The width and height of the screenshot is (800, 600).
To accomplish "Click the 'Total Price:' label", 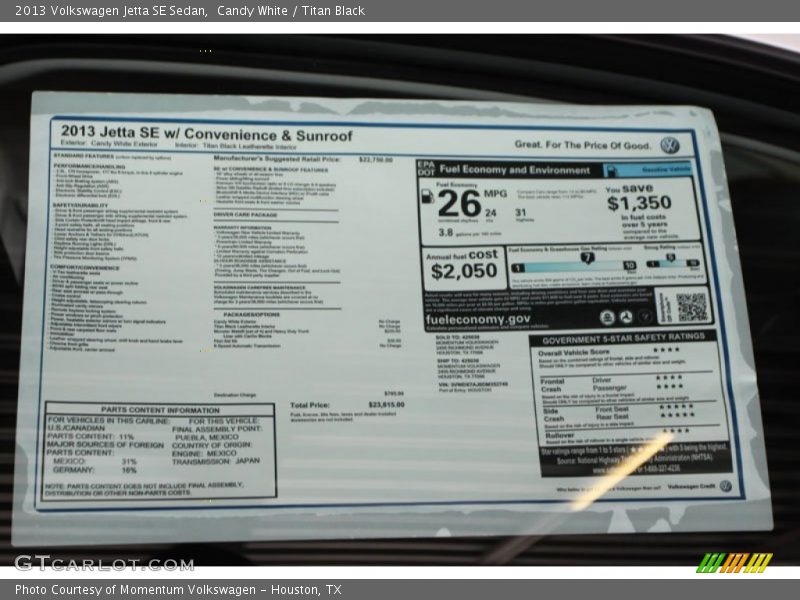I will click(310, 405).
